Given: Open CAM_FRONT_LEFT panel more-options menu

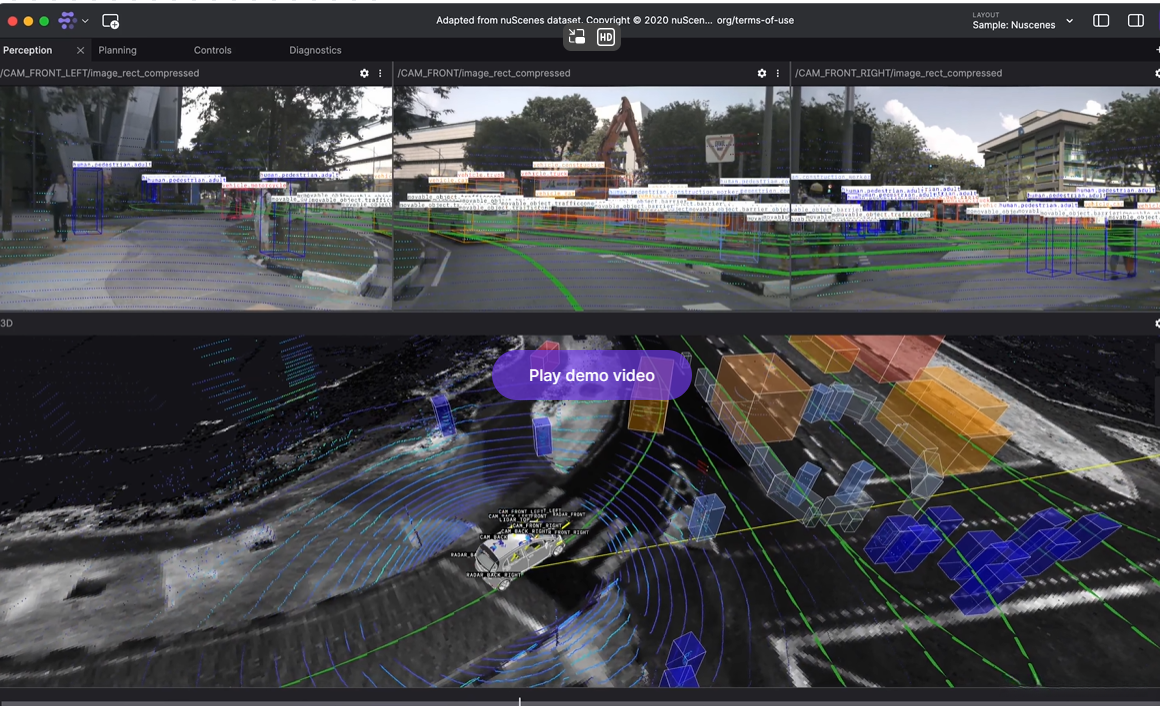Looking at the screenshot, I should [380, 73].
